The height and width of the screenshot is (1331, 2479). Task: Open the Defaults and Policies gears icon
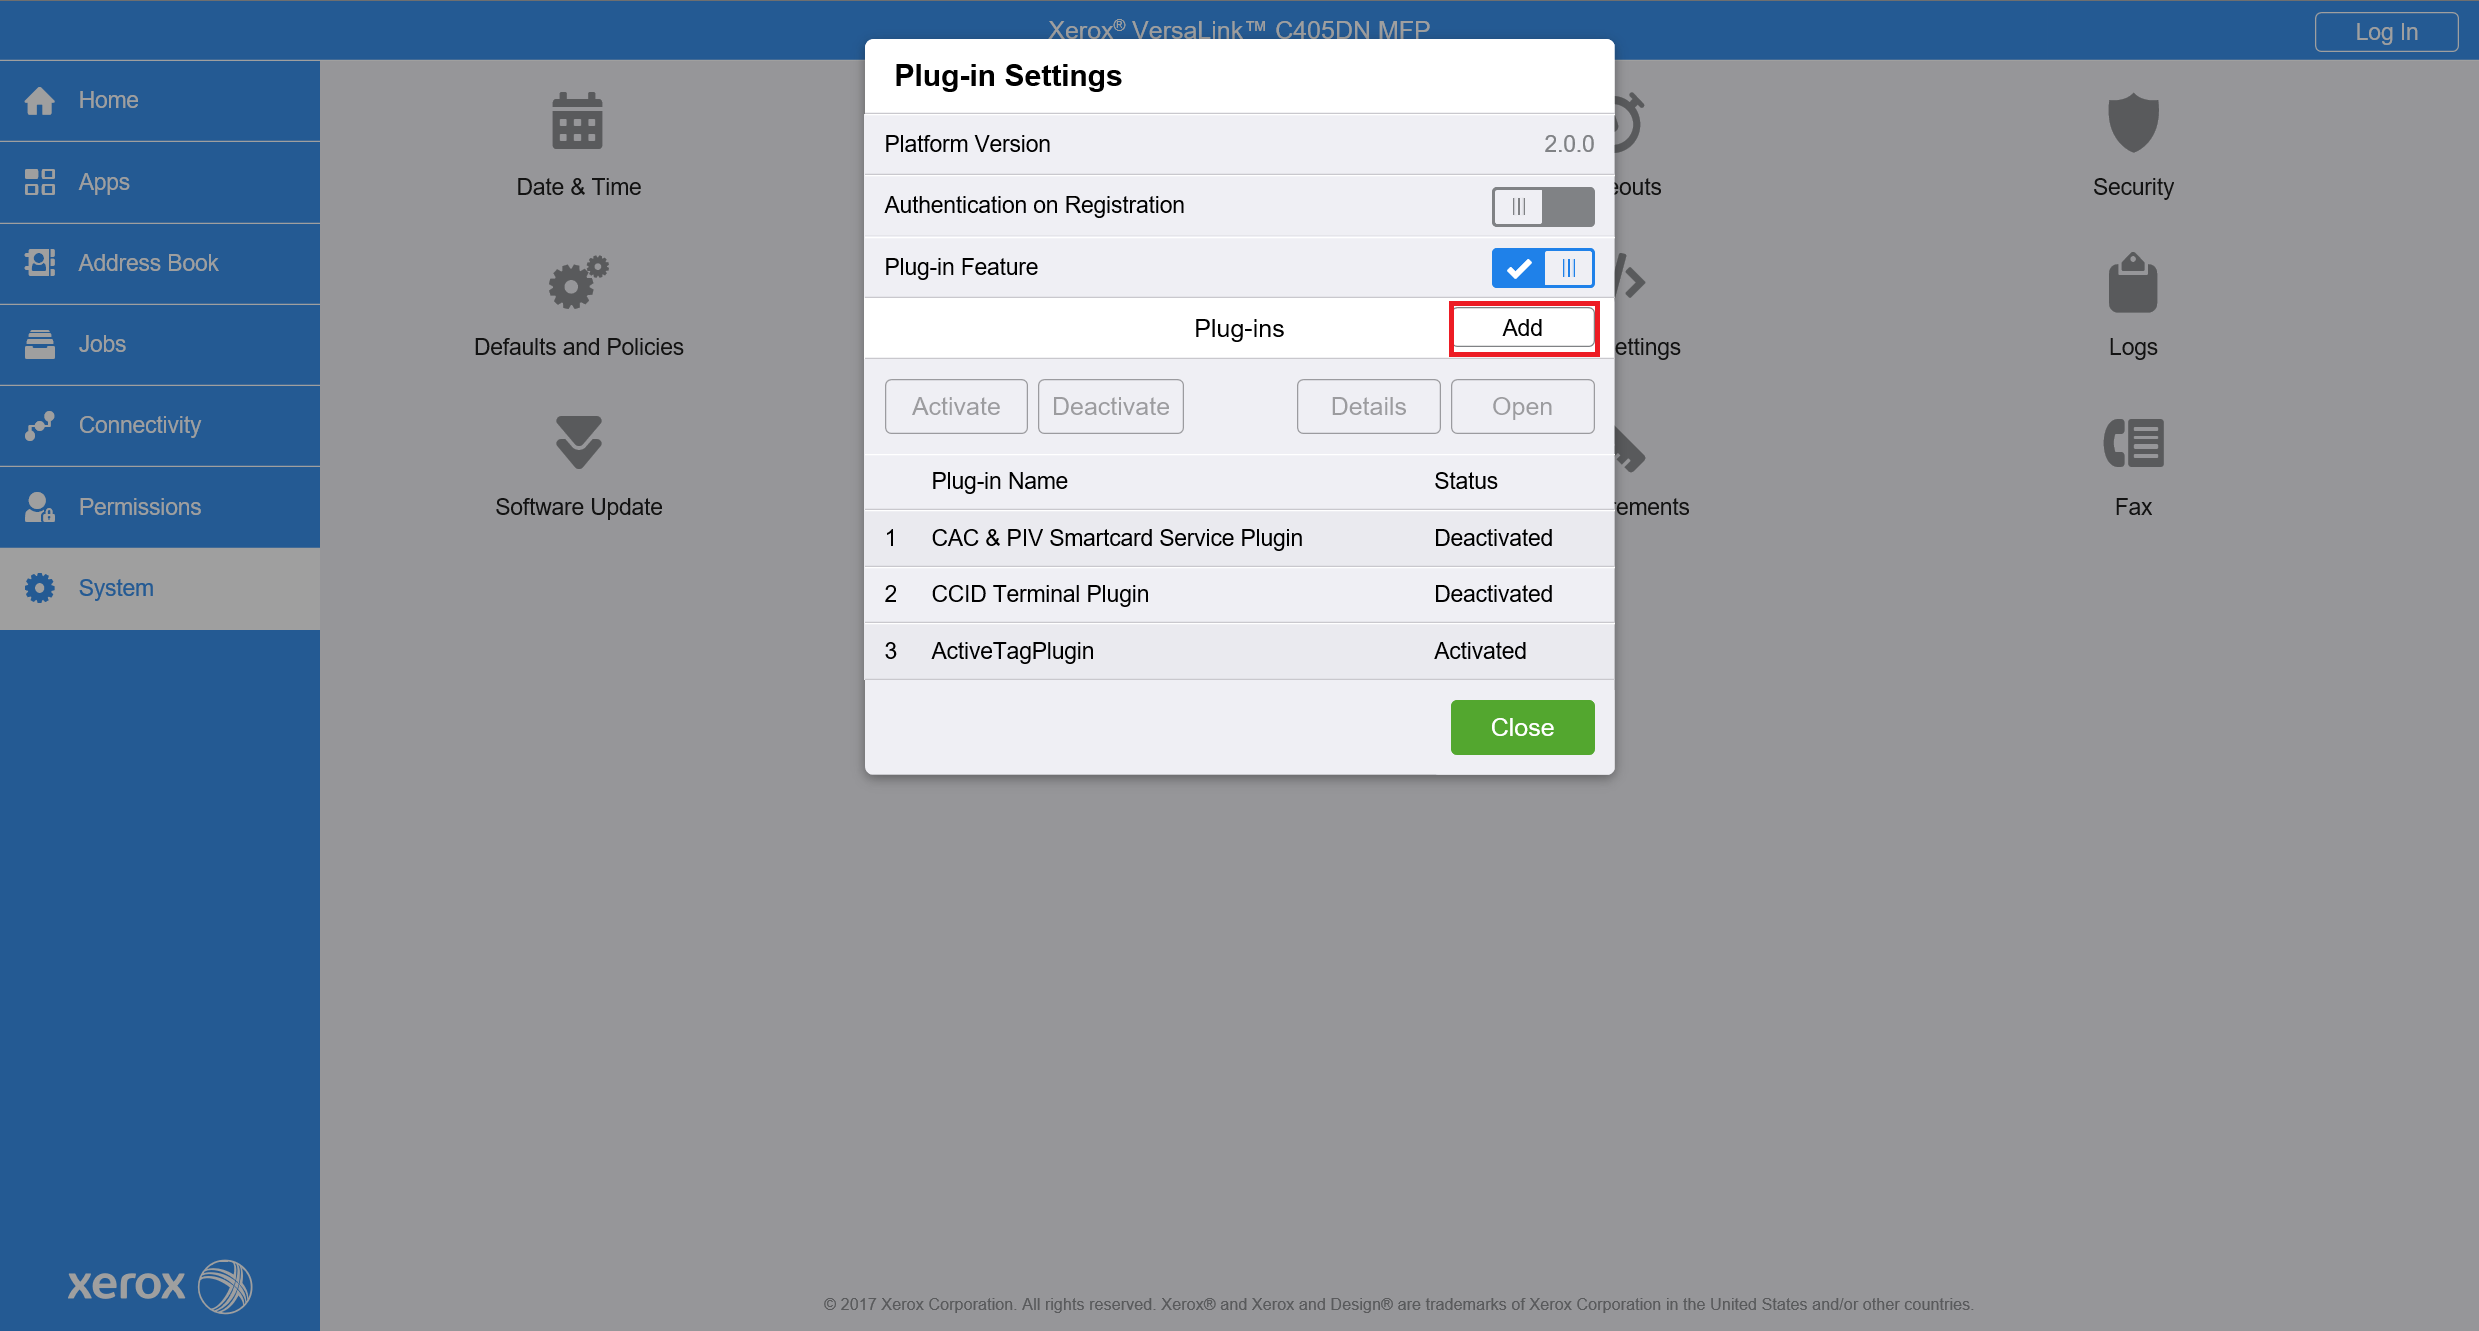pyautogui.click(x=577, y=282)
